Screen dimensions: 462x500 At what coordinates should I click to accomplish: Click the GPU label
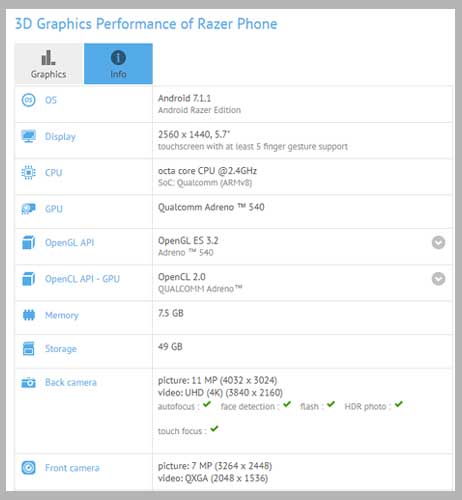(x=54, y=209)
